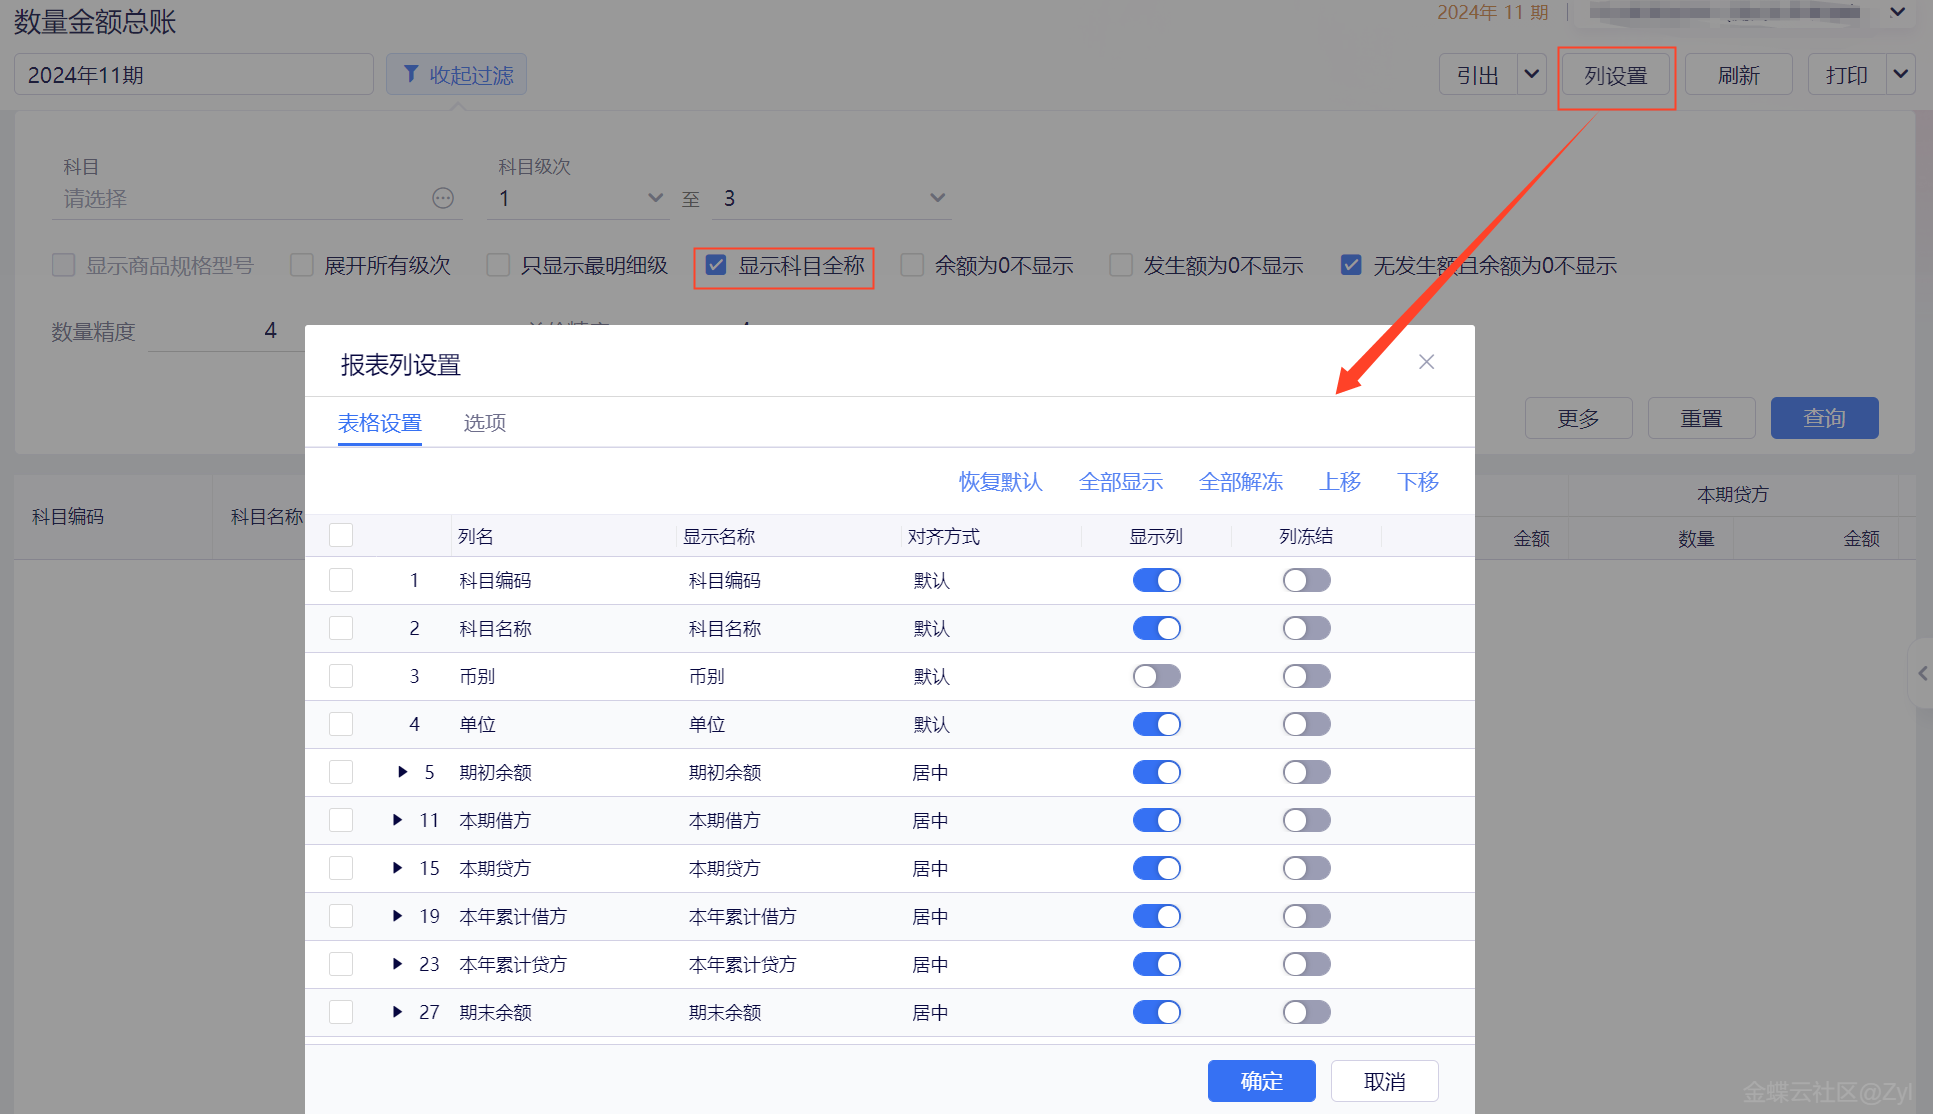Enable 列冻结 for 期末余额

1307,1012
